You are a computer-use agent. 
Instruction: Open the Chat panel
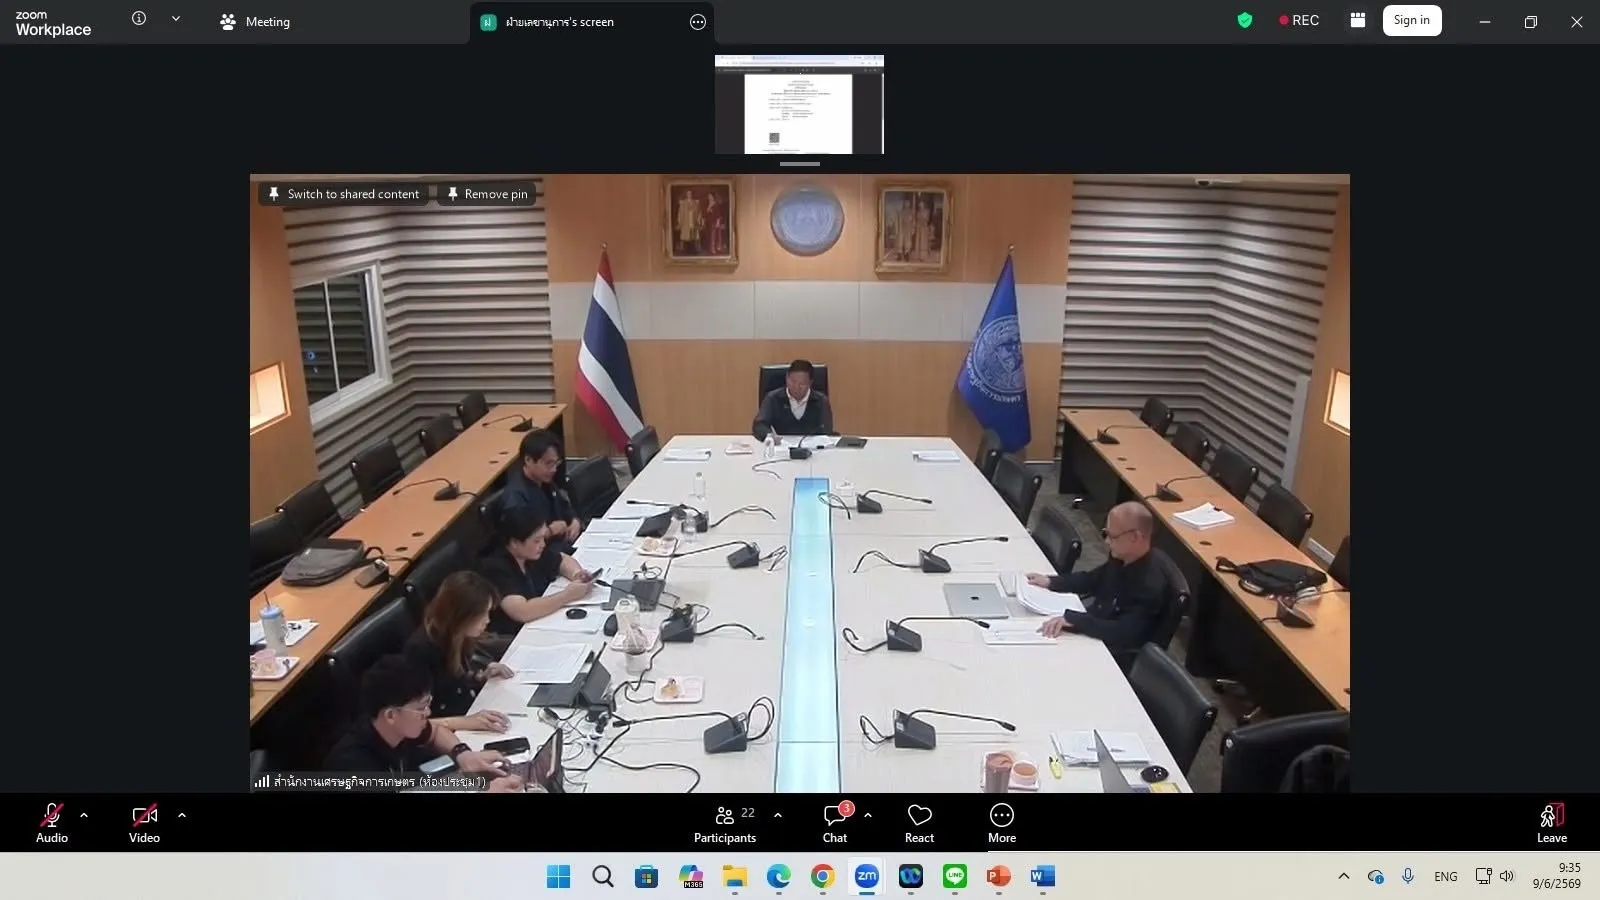click(835, 823)
